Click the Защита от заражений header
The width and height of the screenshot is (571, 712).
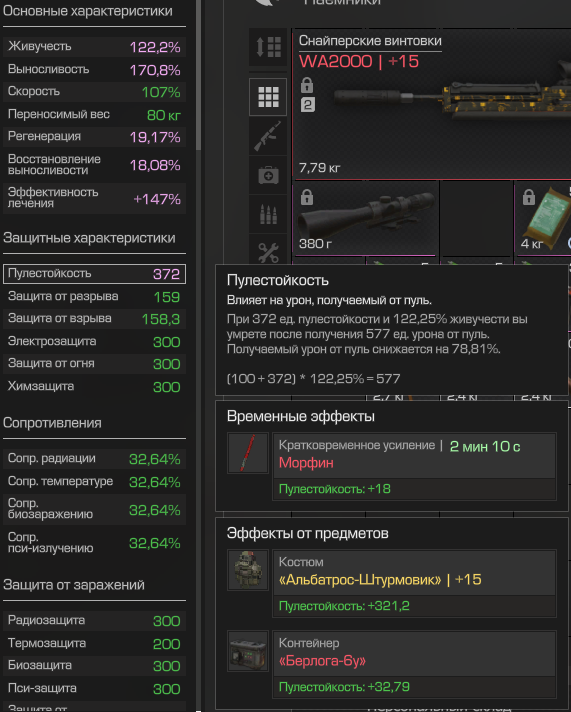74,585
